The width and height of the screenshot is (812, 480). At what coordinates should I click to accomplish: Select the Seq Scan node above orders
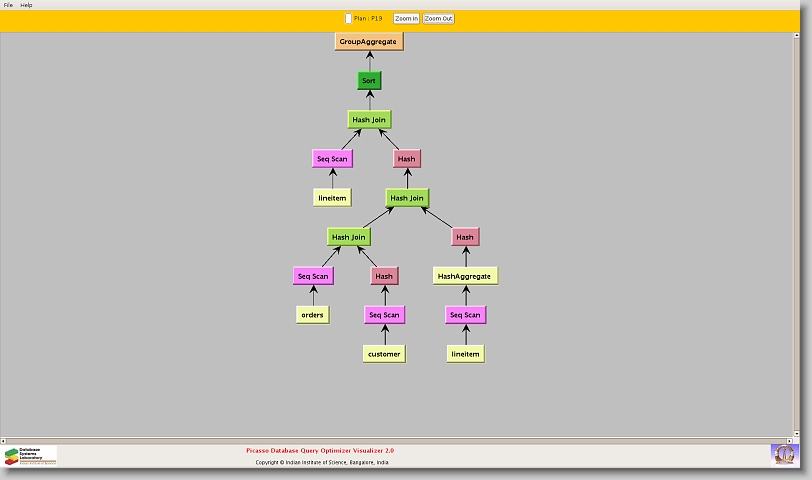coord(313,276)
